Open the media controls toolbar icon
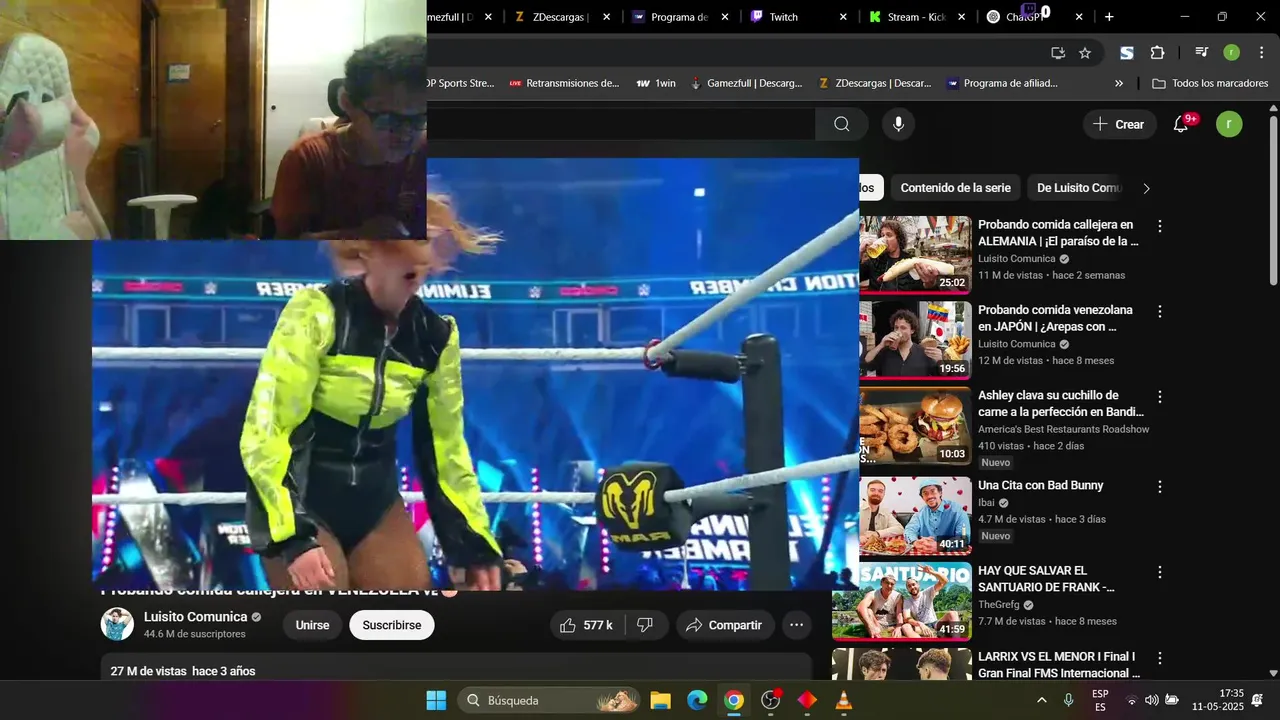1280x720 pixels. coord(1202,53)
